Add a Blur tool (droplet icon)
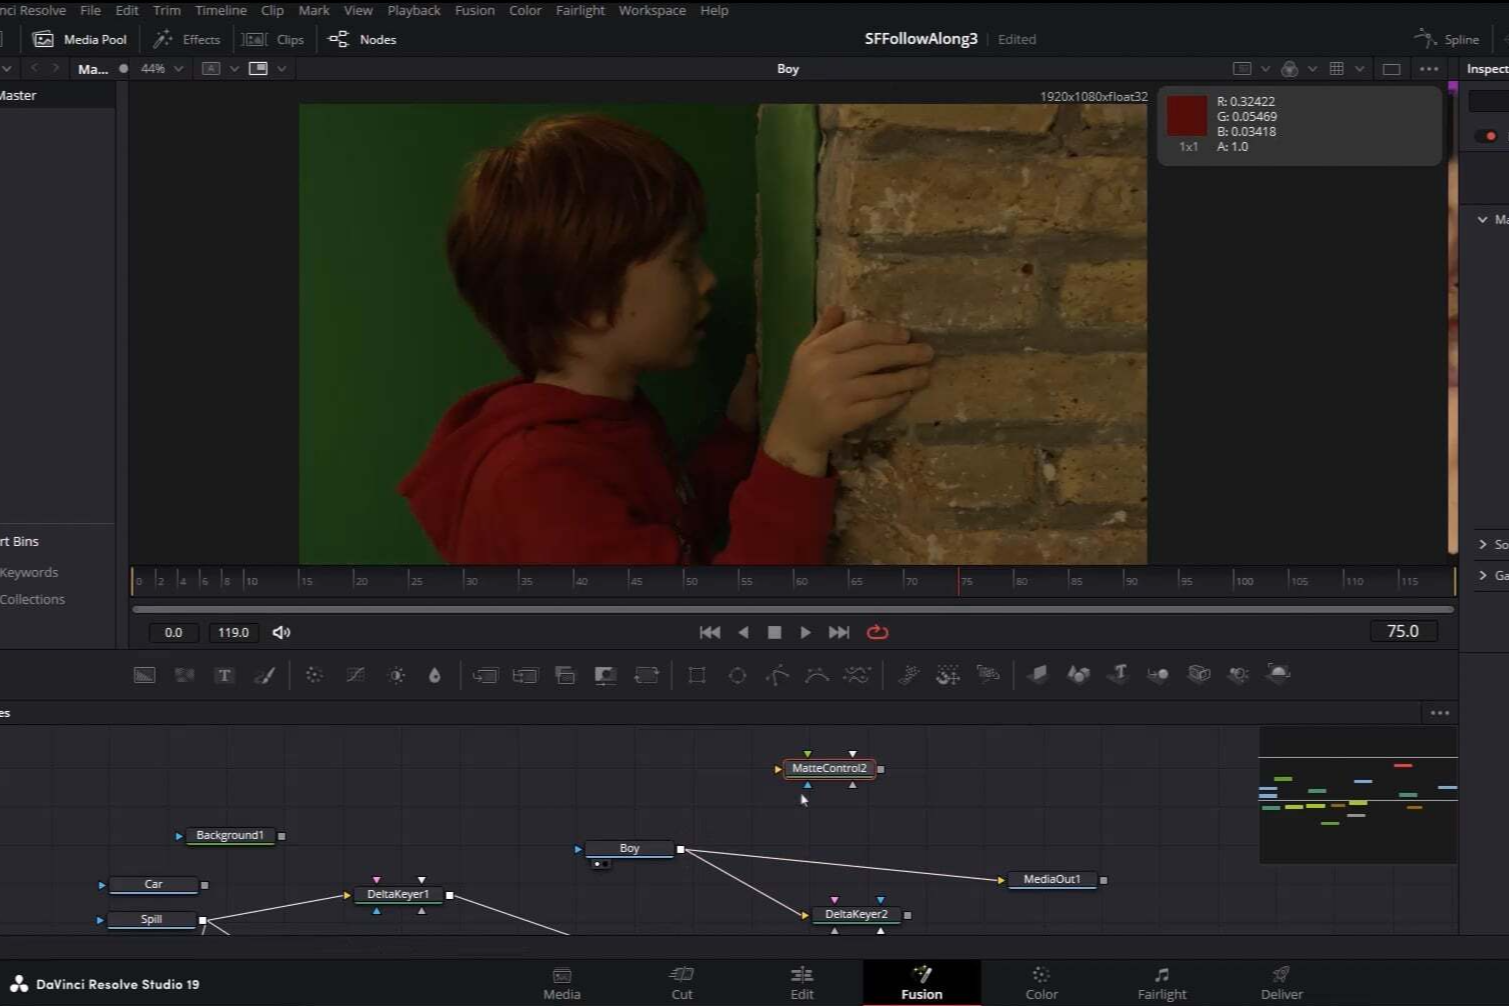1509x1006 pixels. click(434, 675)
